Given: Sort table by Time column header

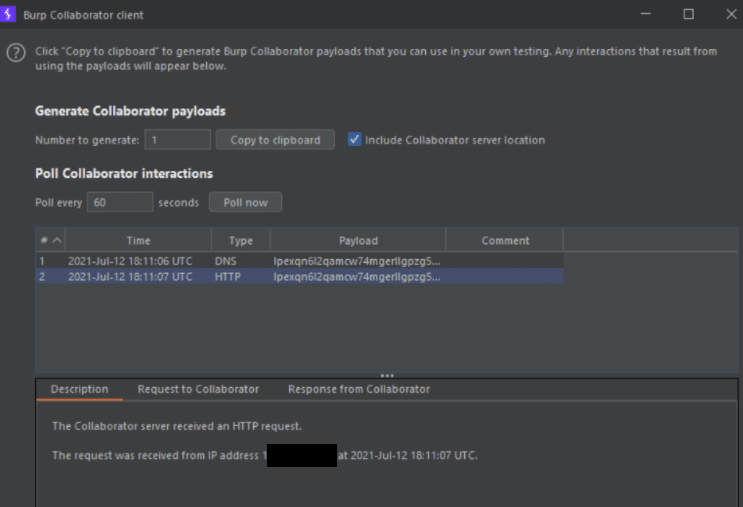Looking at the screenshot, I should tap(138, 240).
